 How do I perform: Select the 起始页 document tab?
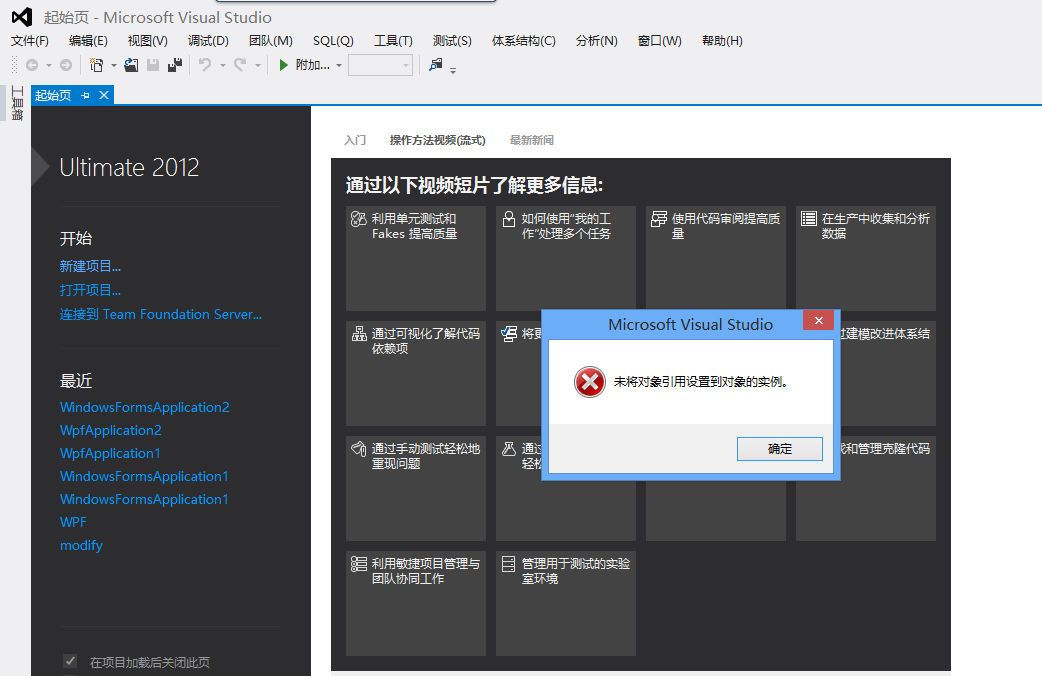(53, 96)
